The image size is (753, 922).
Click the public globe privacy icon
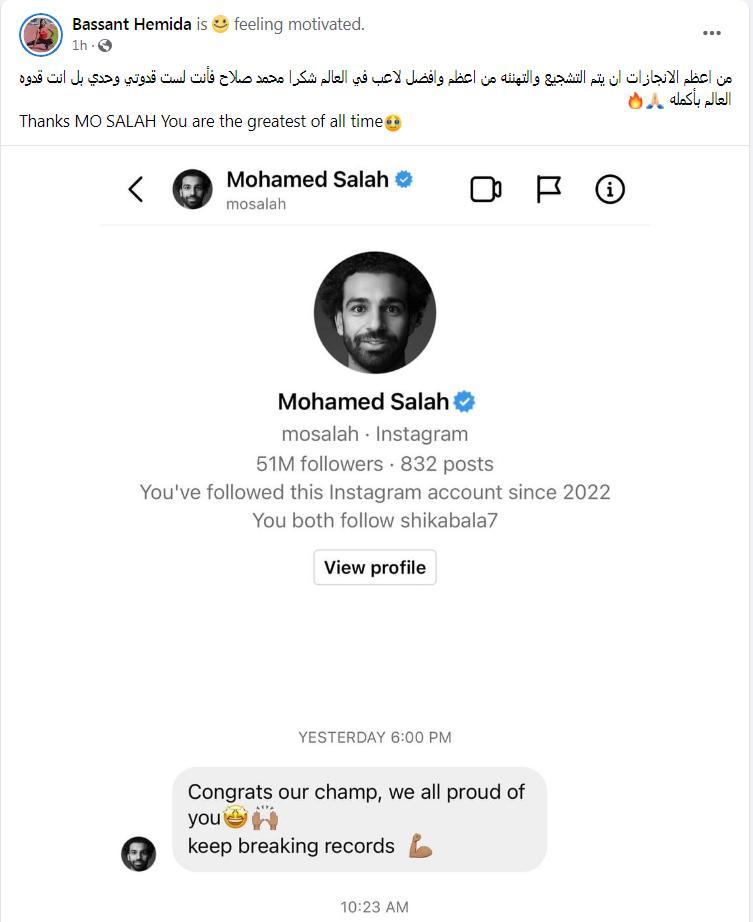(105, 46)
